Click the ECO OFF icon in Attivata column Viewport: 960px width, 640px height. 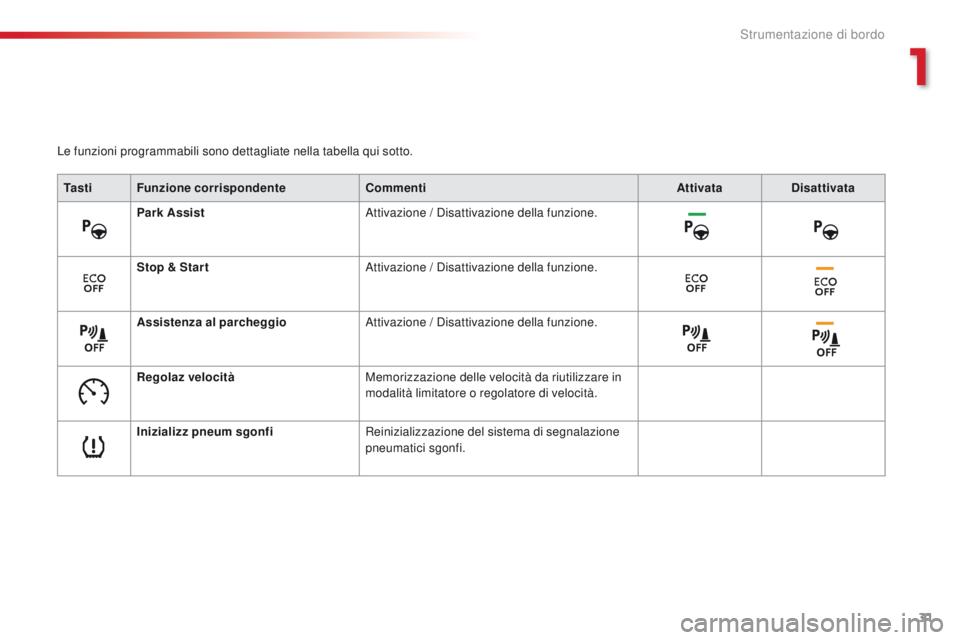pos(696,284)
